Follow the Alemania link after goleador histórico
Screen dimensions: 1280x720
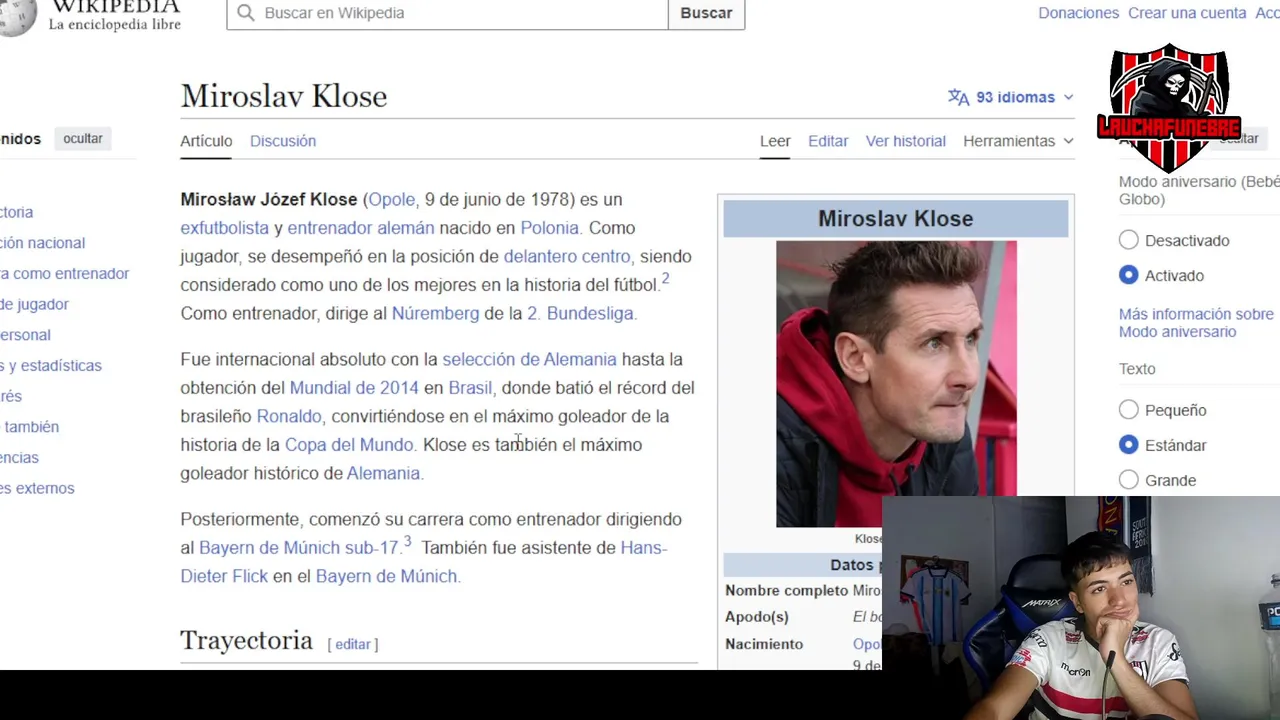pyautogui.click(x=383, y=473)
